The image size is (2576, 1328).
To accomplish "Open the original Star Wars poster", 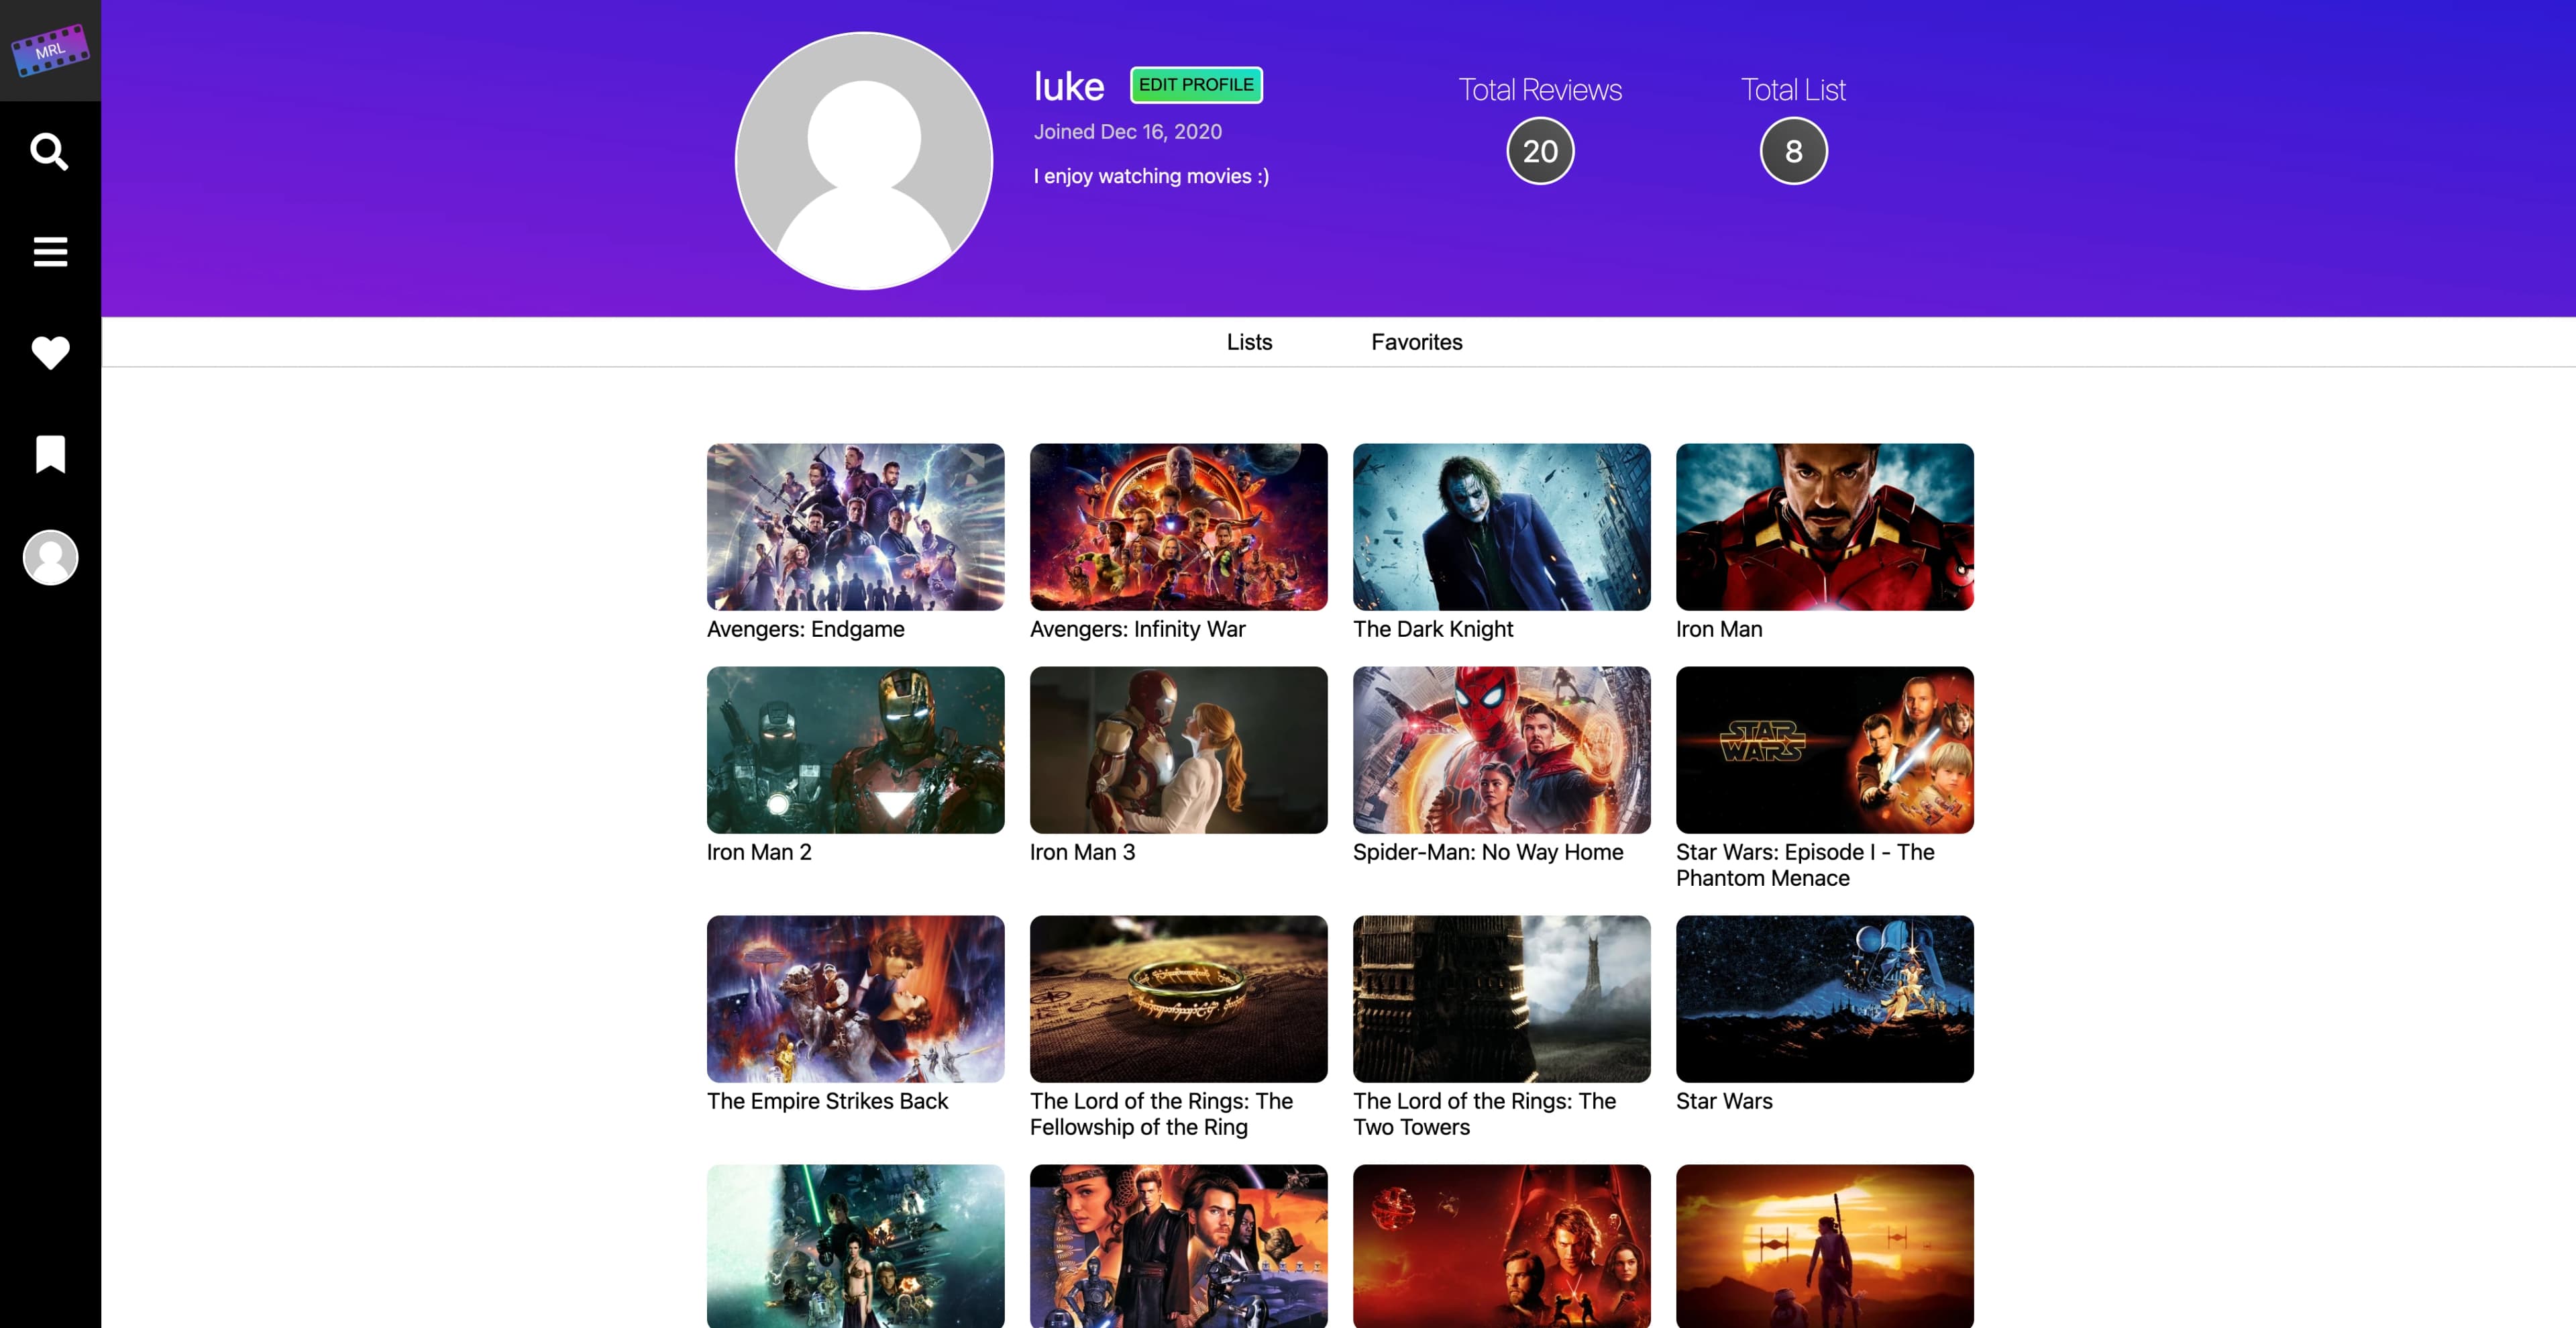I will pyautogui.click(x=1824, y=999).
